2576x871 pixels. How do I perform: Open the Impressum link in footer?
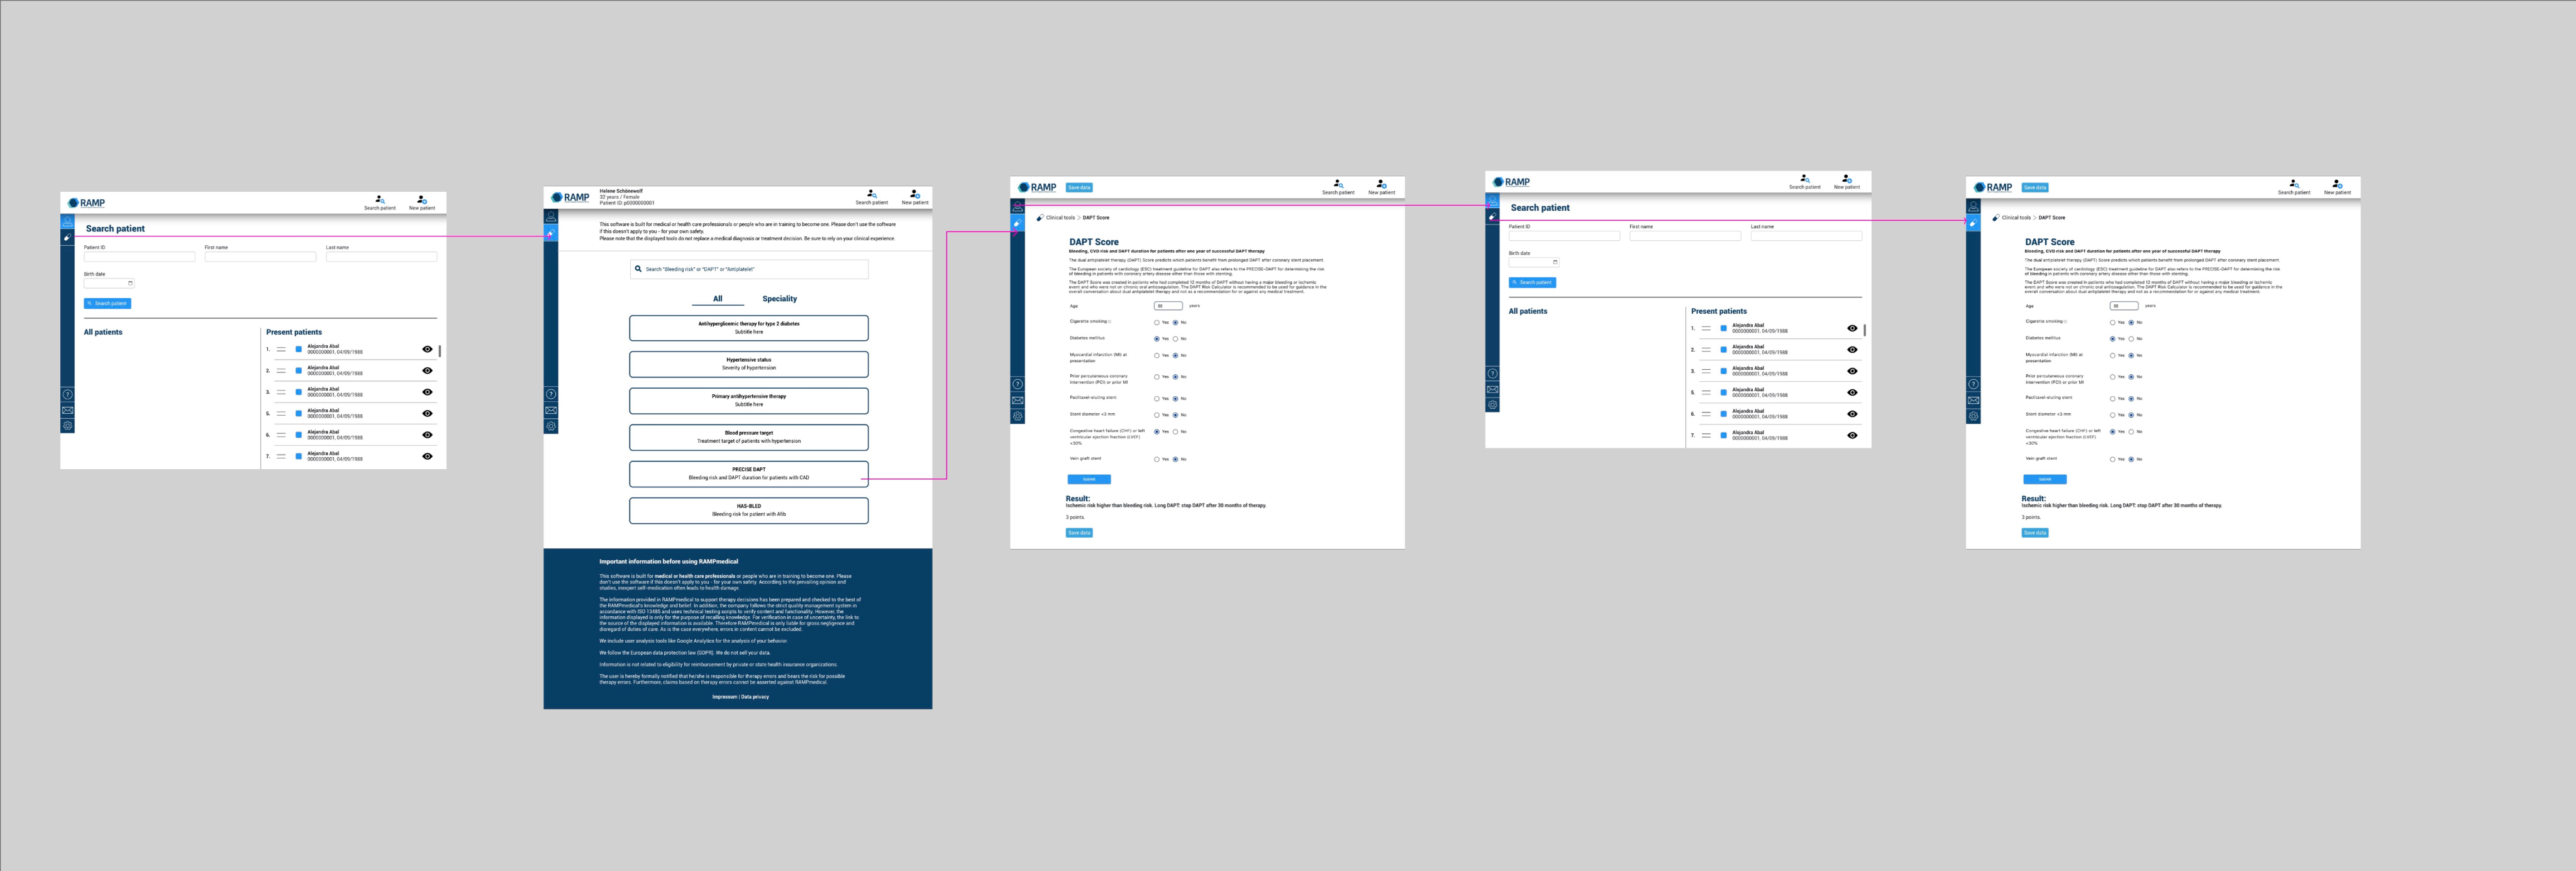pos(724,697)
